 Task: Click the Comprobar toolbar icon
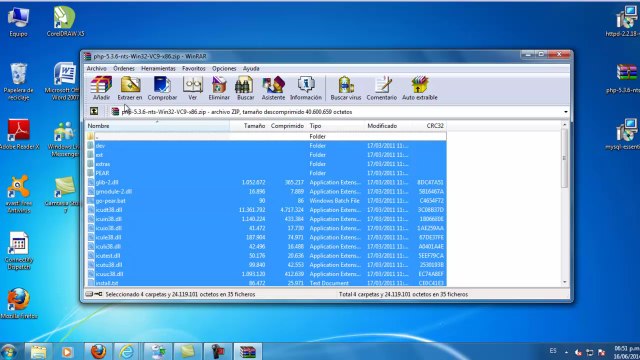point(162,88)
